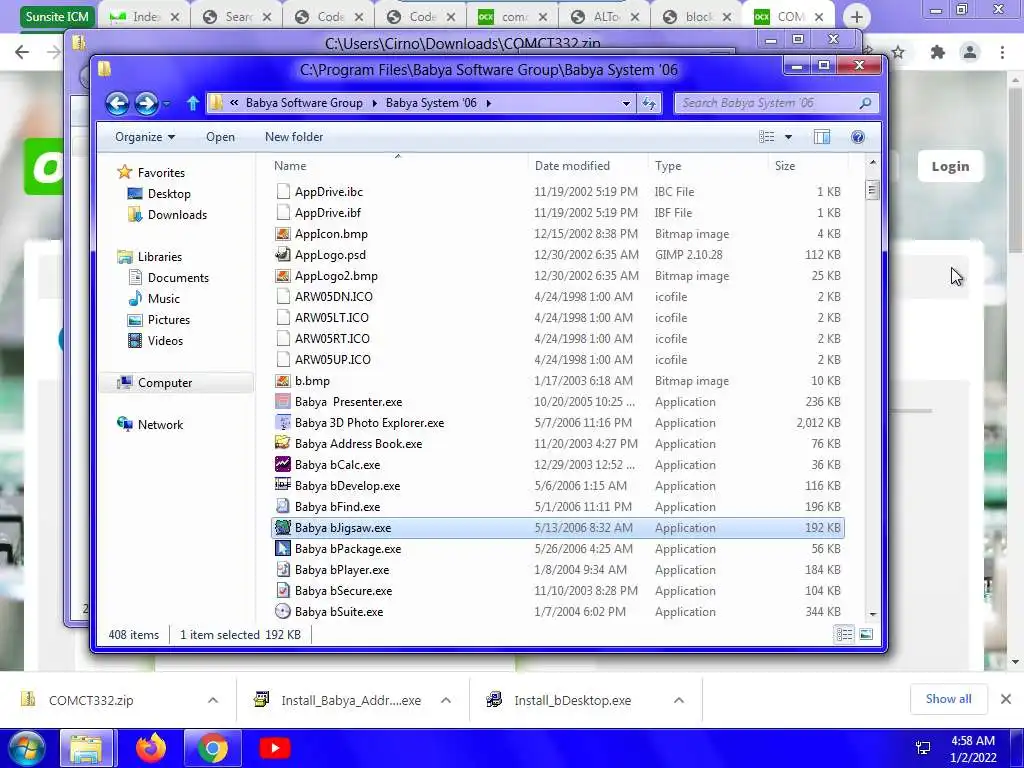Open Install_bDesktop.exe download item
This screenshot has width=1024, height=768.
pos(572,700)
